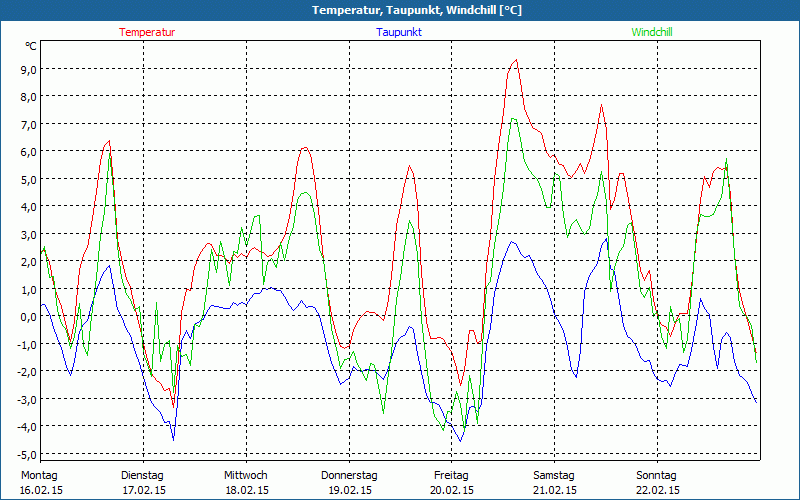Click the -1,0 y-axis value
Screen dimensions: 800x500
click(26, 345)
